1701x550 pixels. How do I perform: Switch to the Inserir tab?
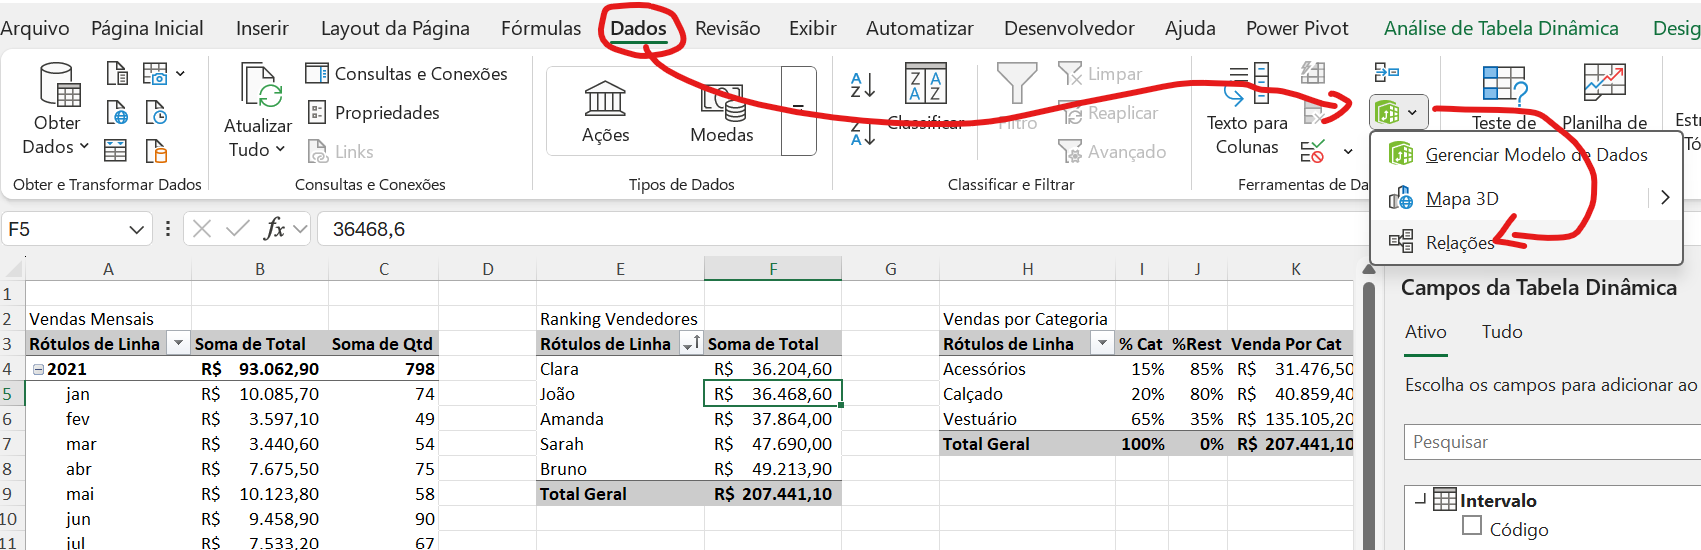pos(262,28)
